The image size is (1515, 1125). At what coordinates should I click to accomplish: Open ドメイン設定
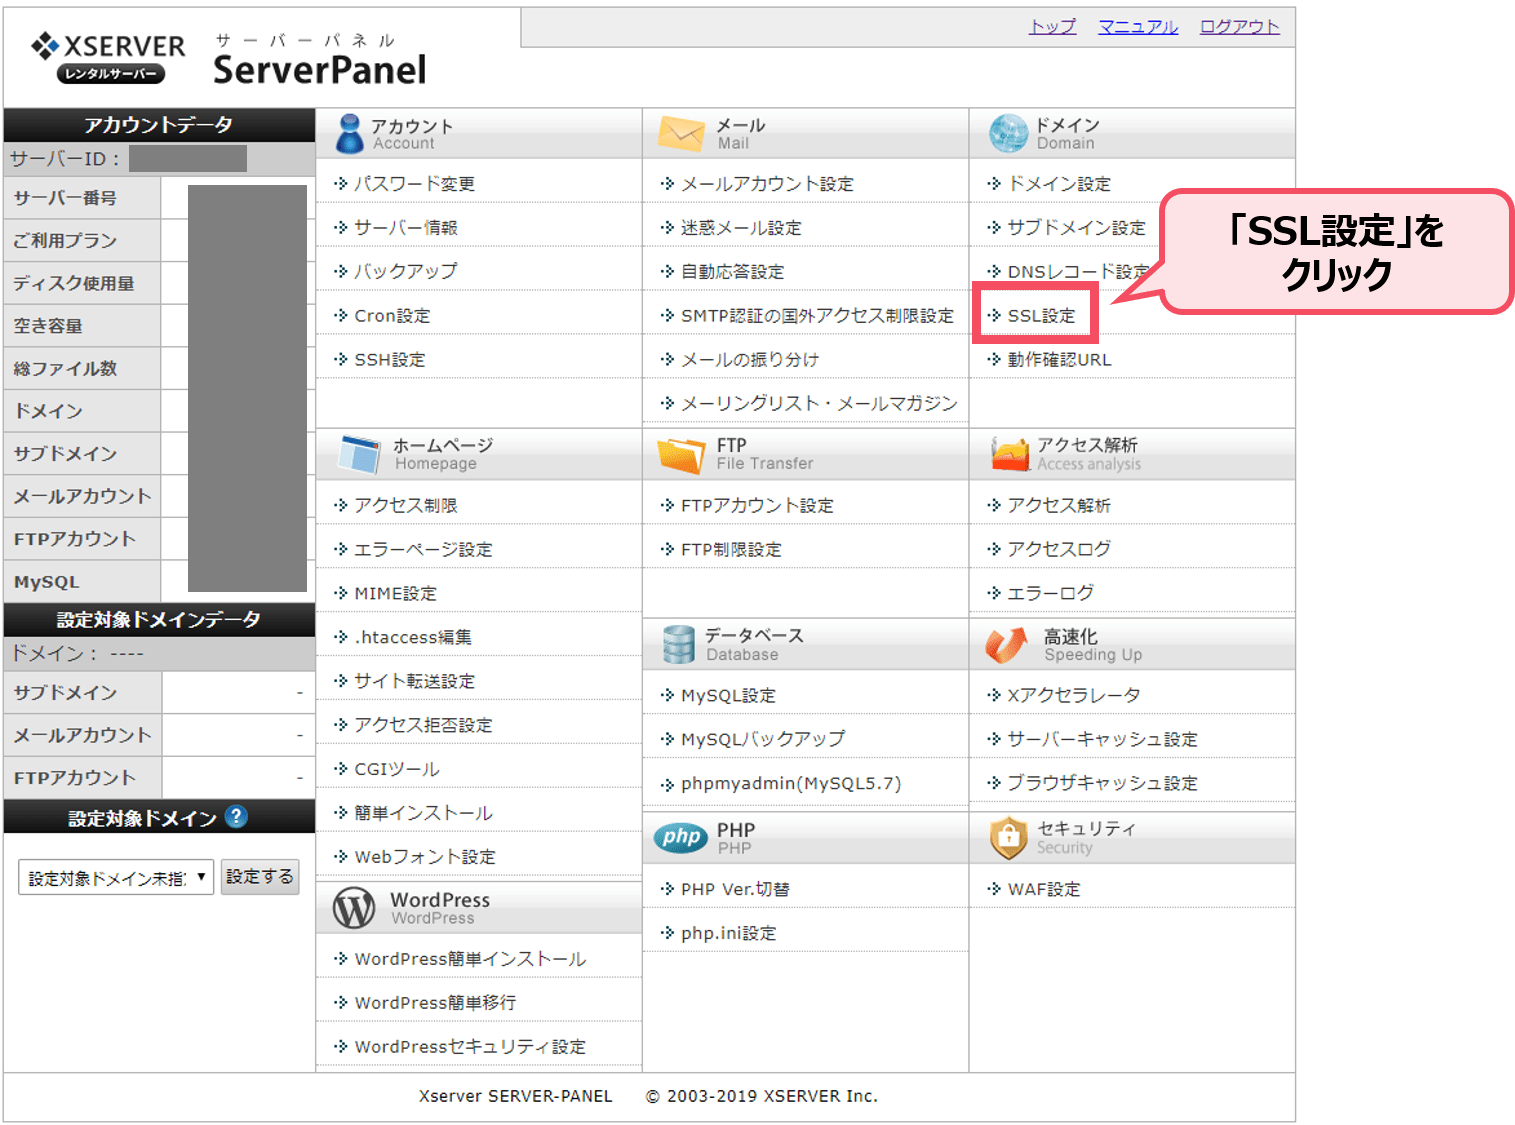pyautogui.click(x=1059, y=184)
